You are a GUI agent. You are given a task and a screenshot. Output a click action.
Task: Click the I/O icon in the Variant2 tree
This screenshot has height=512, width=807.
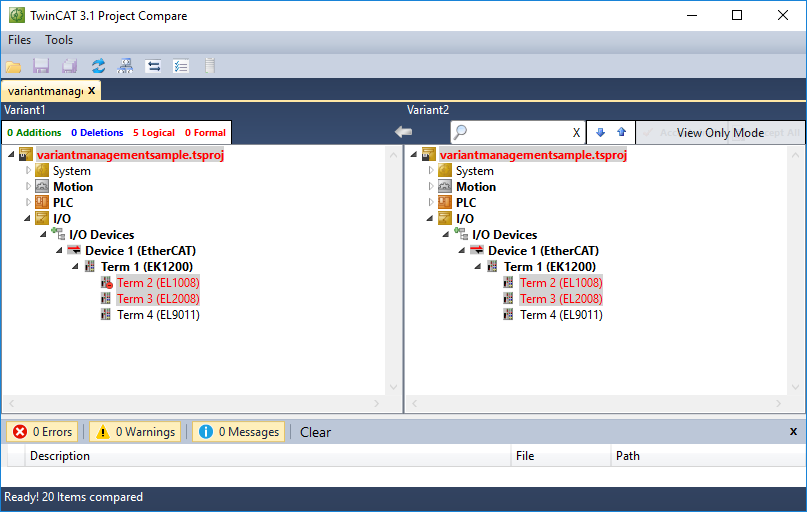click(x=445, y=218)
